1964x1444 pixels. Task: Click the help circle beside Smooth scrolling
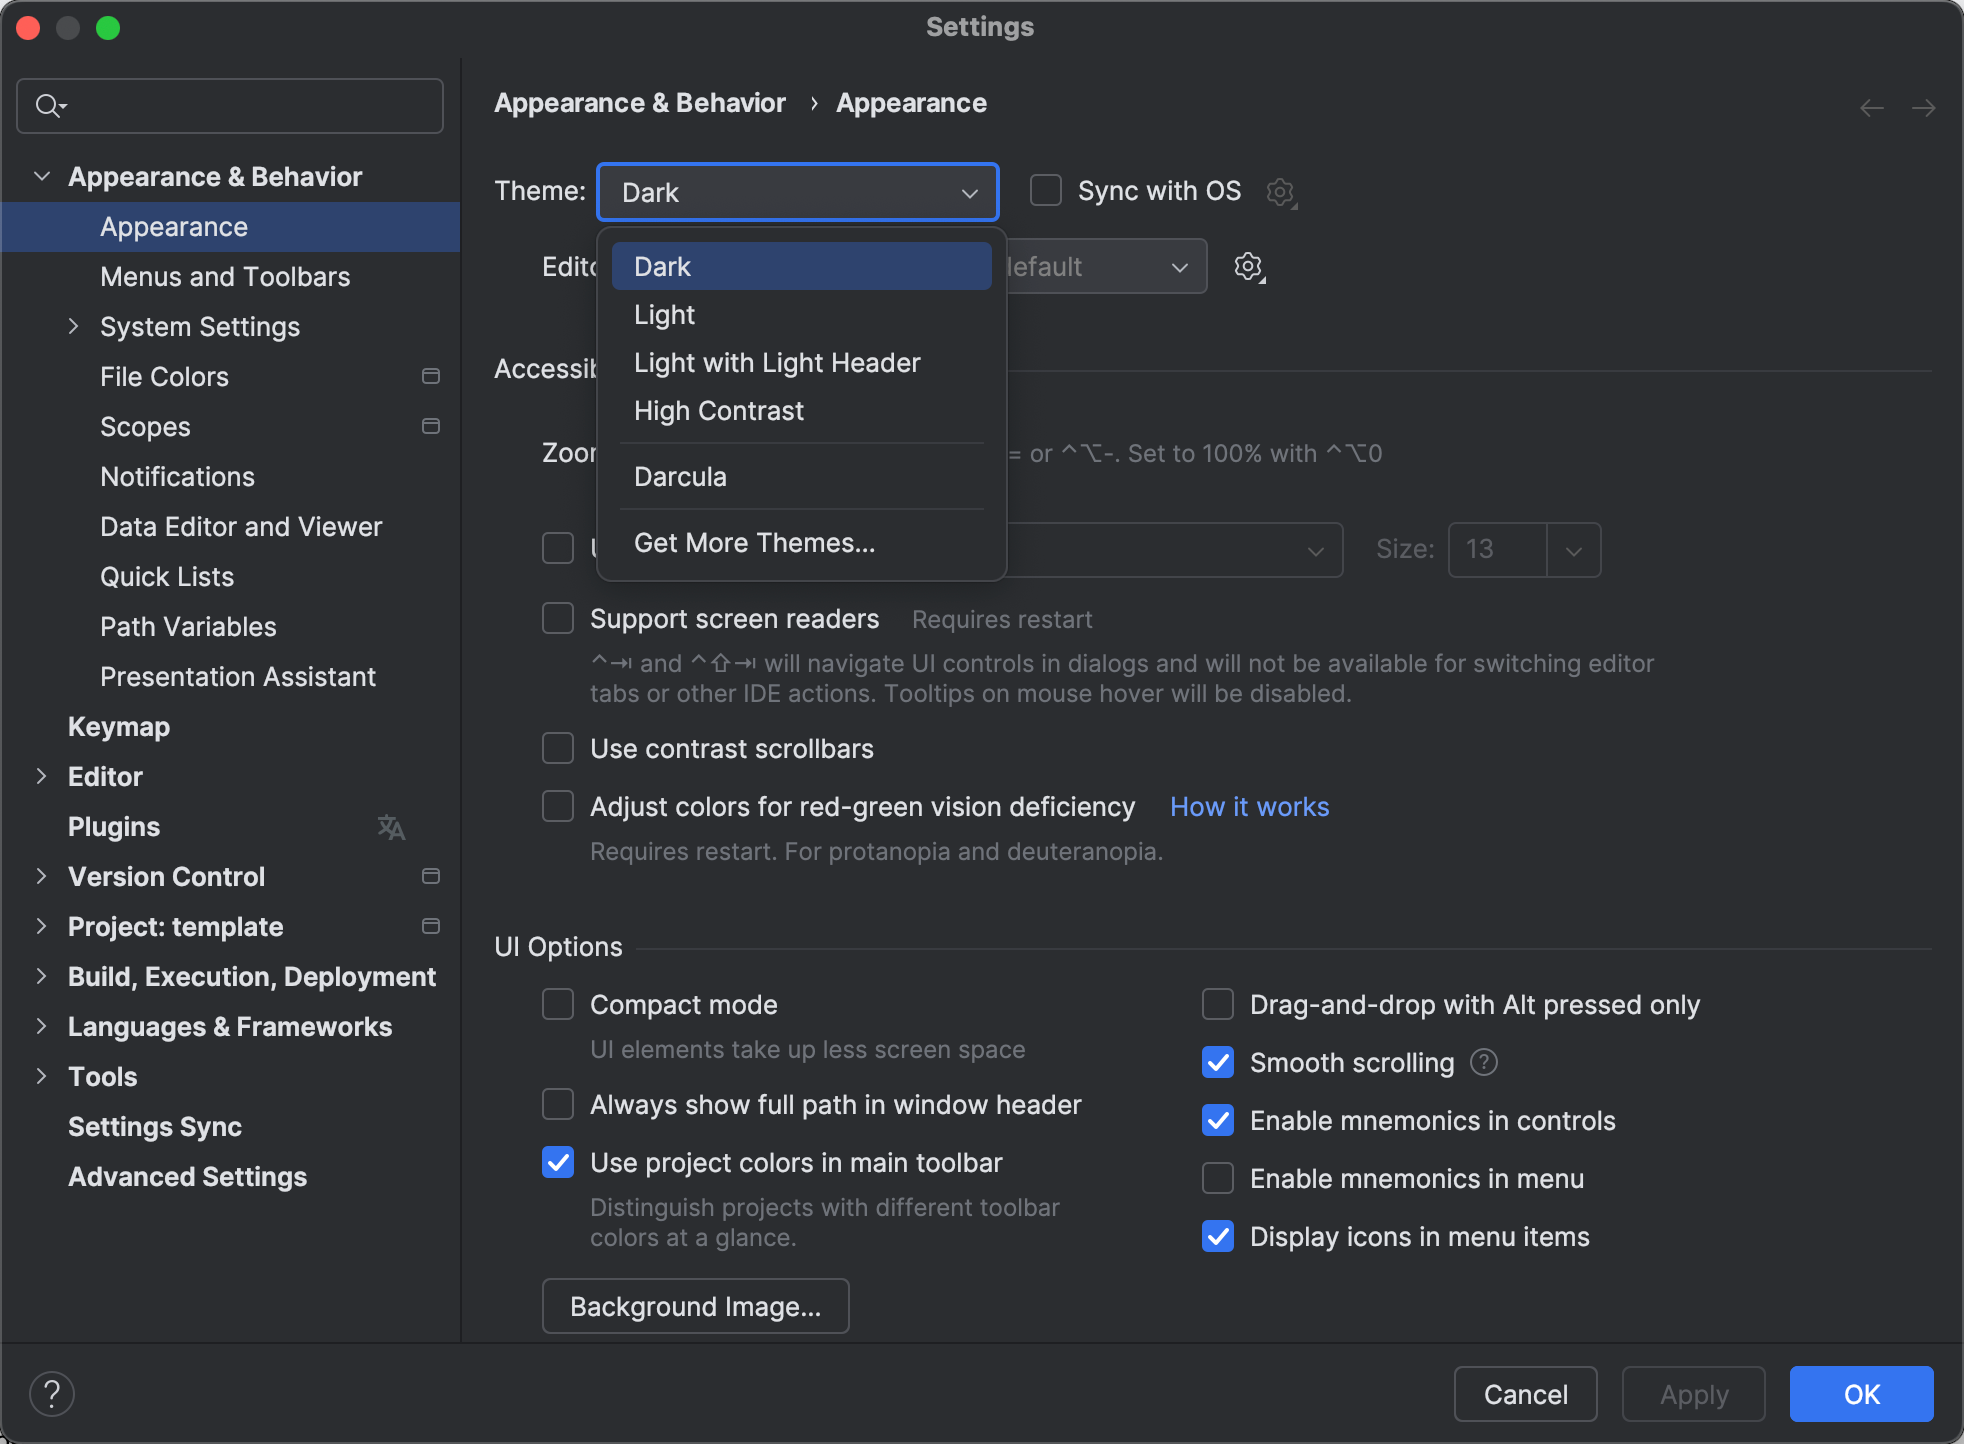(x=1483, y=1062)
